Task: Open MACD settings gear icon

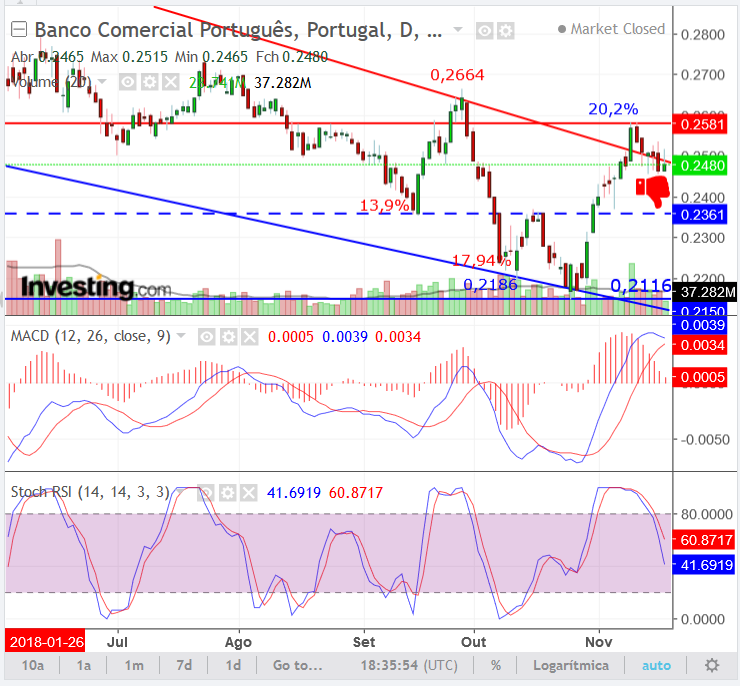Action: (228, 337)
